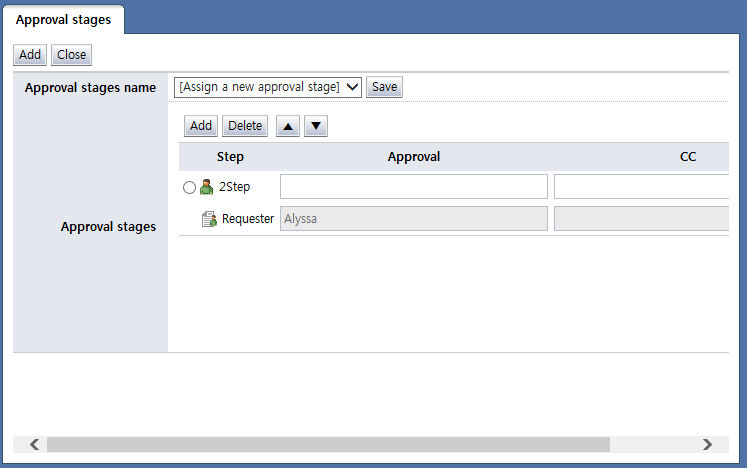
Task: Click the left arrow of the horizontal scrollbar
Action: [33, 444]
